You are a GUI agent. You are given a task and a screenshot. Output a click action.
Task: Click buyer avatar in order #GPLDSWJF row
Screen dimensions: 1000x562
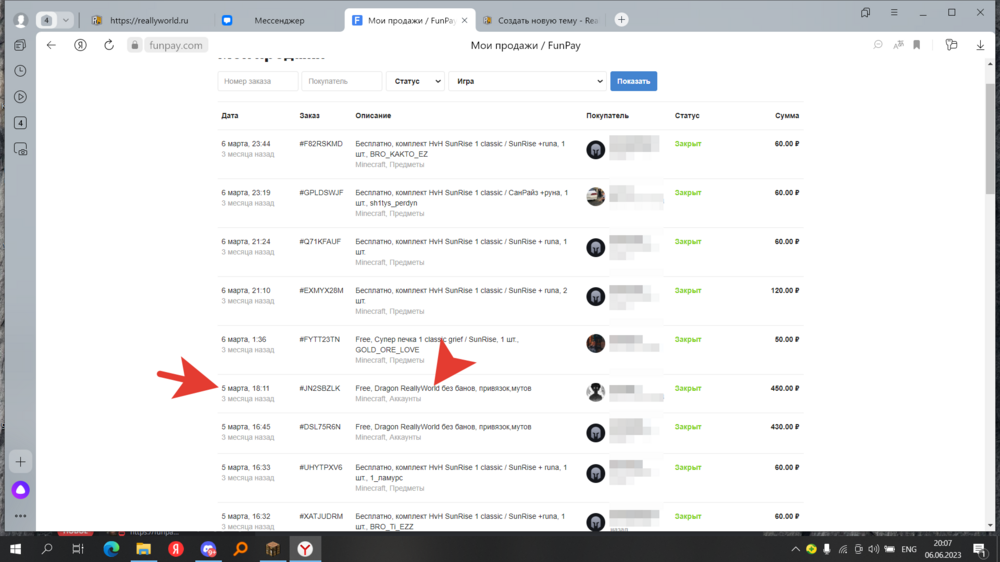tap(596, 196)
